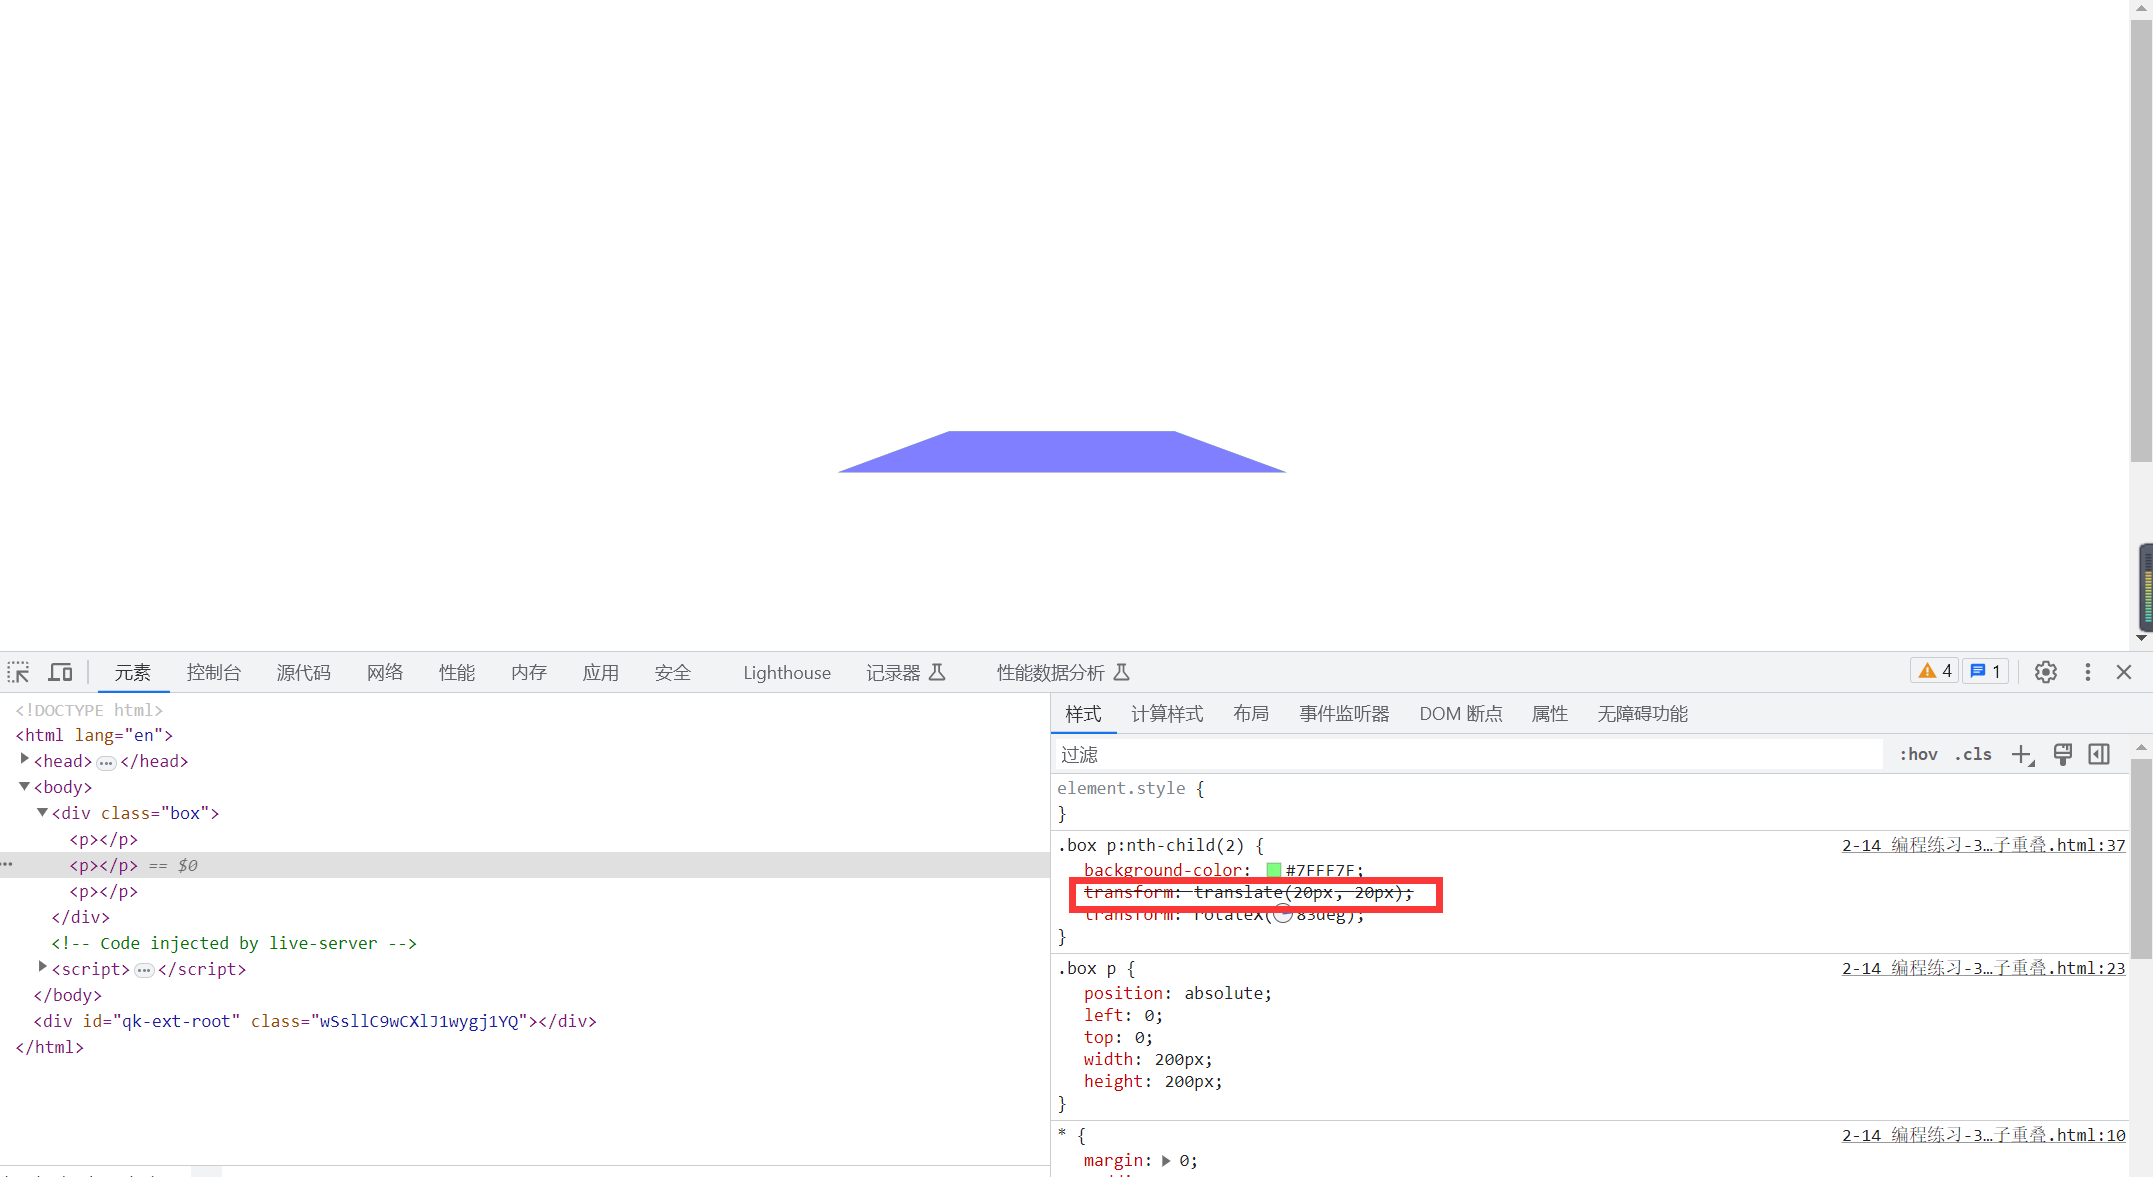This screenshot has height=1177, width=2153.
Task: Open the DevTools more options menu
Action: (2087, 672)
